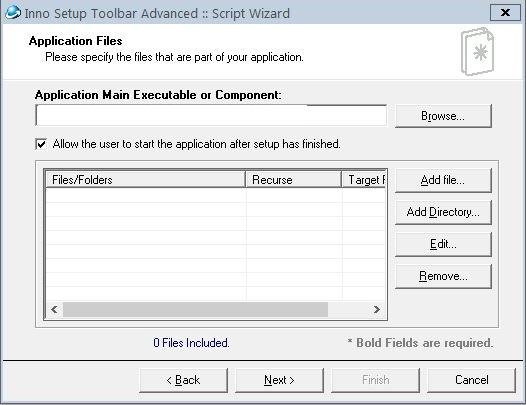Click the first empty row in files list

tap(215, 195)
